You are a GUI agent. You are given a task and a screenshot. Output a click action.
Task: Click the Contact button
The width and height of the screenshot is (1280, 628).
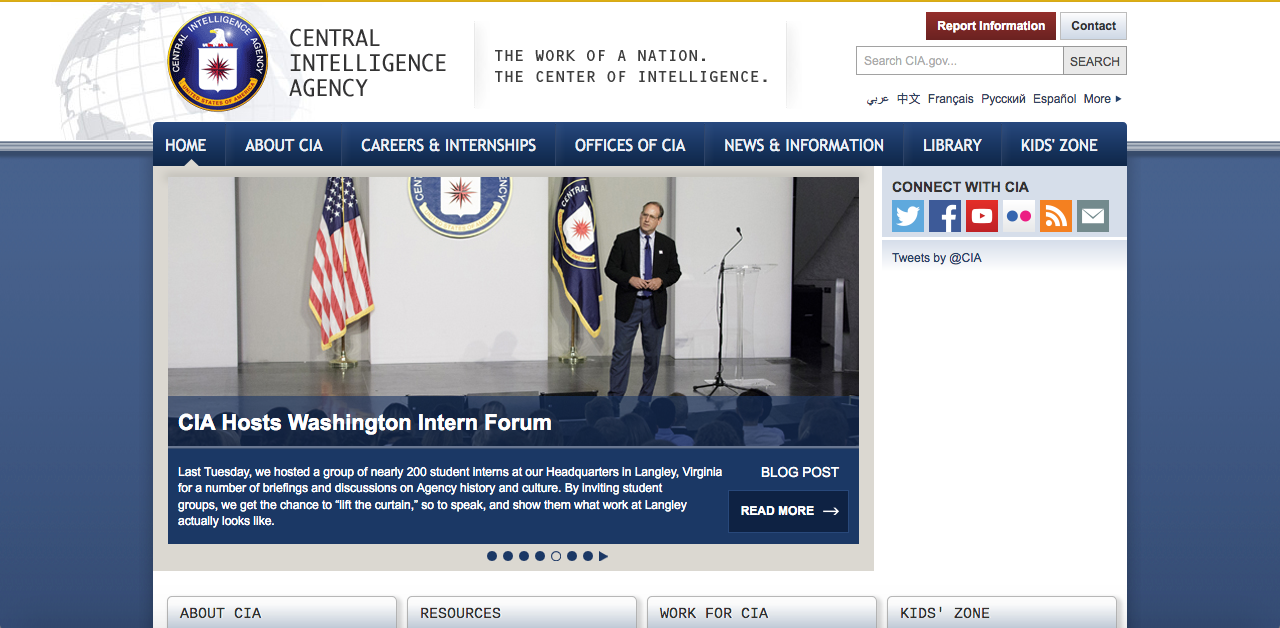click(1094, 26)
